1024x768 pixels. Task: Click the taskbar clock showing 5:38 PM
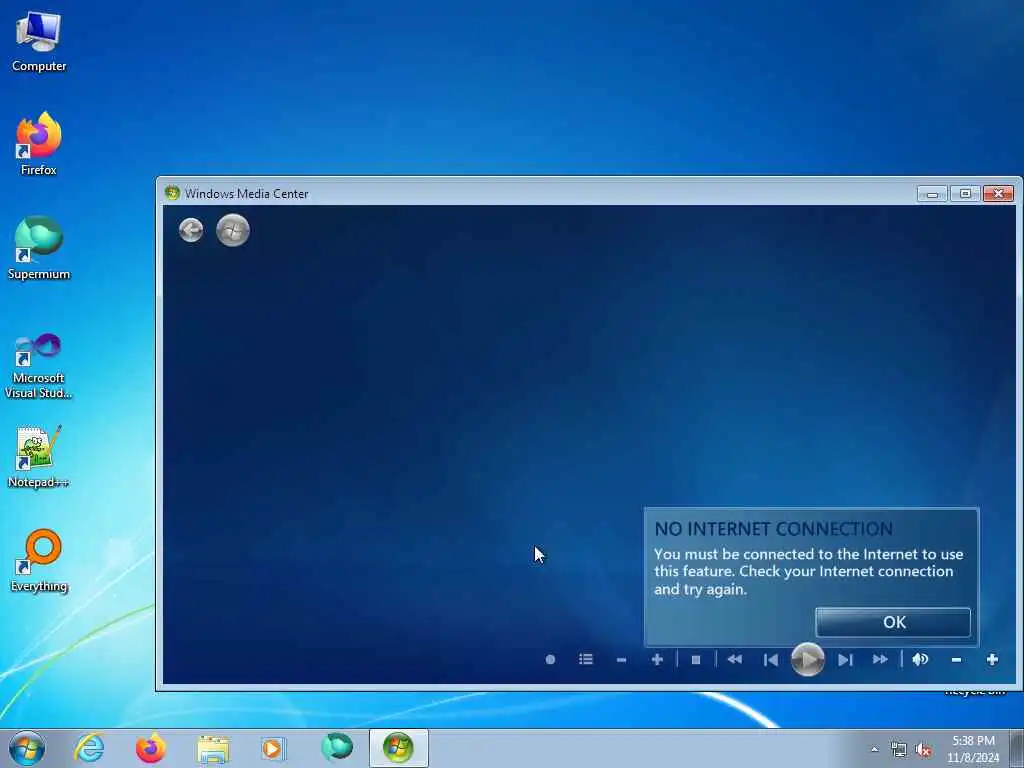tap(973, 749)
